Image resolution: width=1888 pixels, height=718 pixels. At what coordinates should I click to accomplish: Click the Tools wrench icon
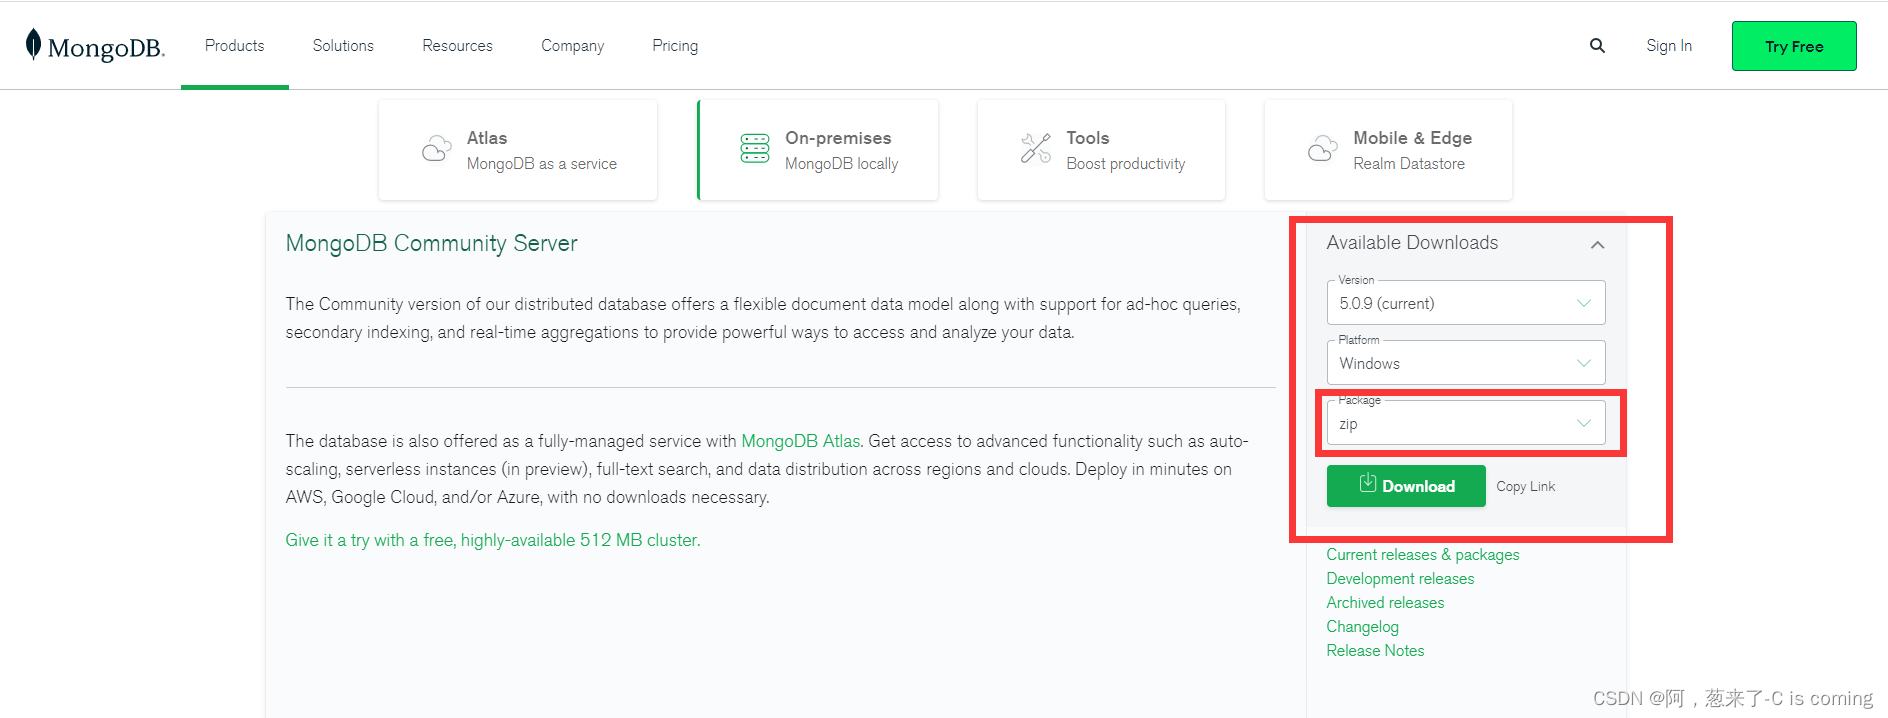pyautogui.click(x=1035, y=148)
